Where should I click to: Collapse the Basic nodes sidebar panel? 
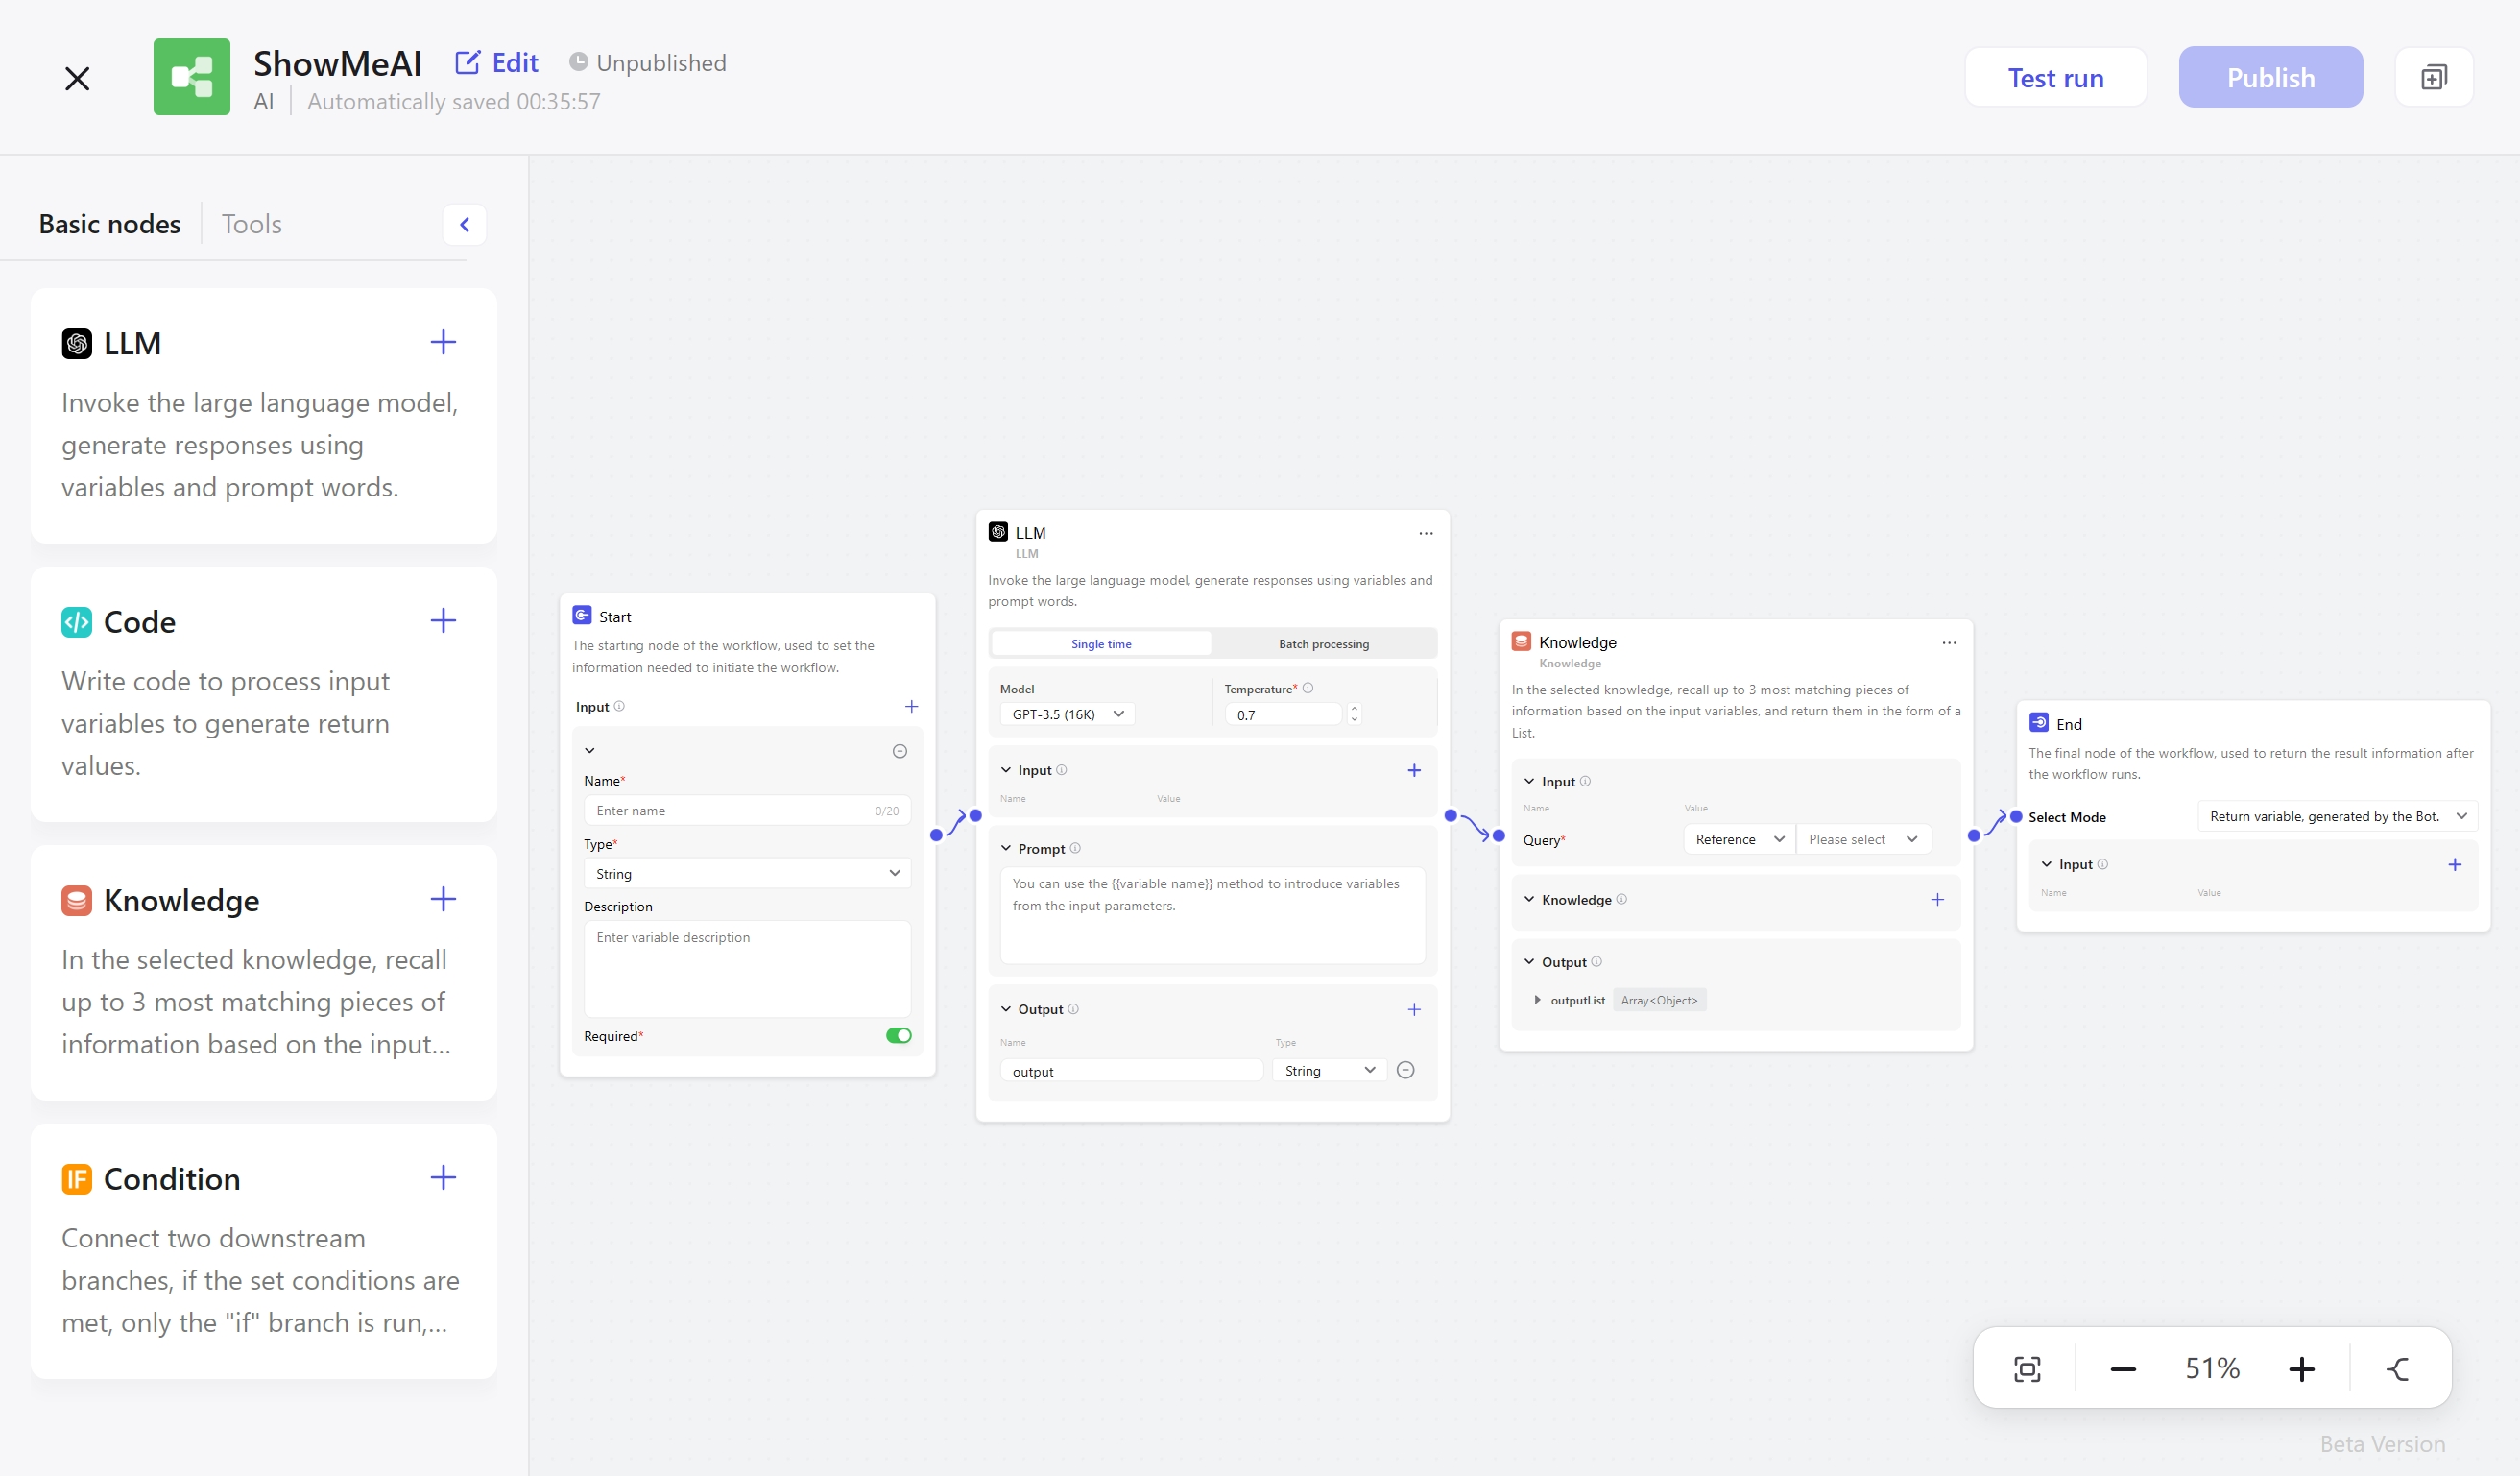pyautogui.click(x=464, y=224)
